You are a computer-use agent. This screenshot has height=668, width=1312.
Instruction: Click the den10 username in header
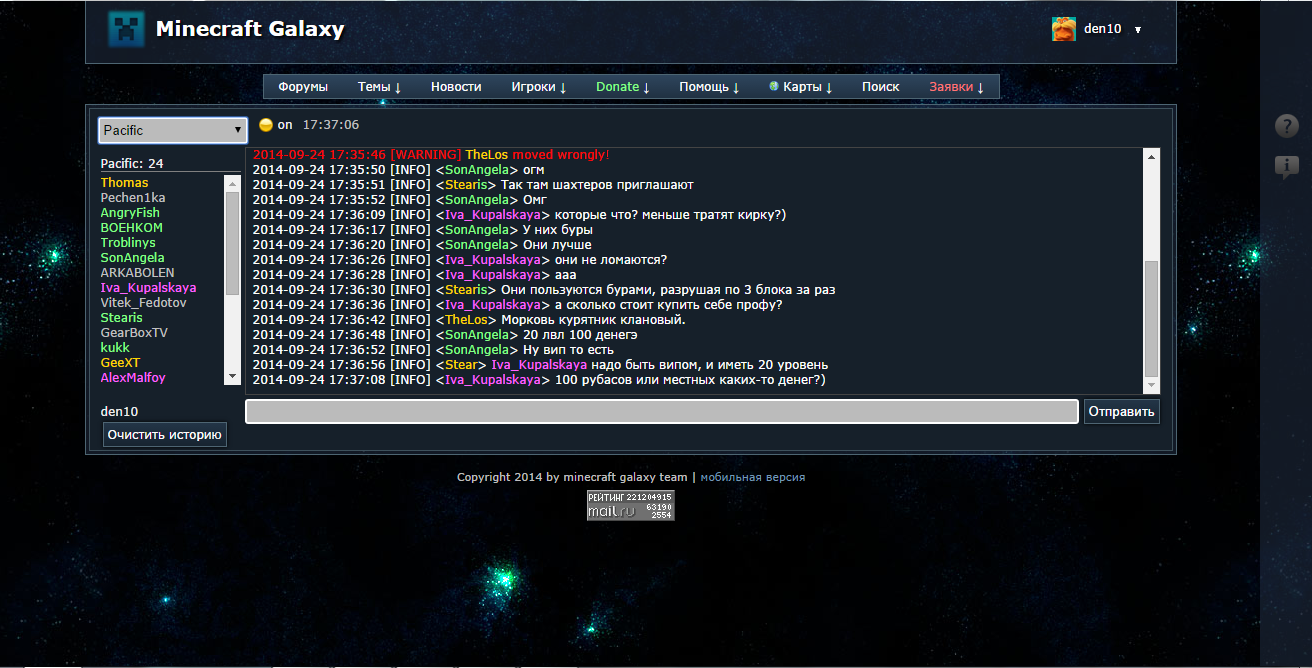(x=1102, y=29)
